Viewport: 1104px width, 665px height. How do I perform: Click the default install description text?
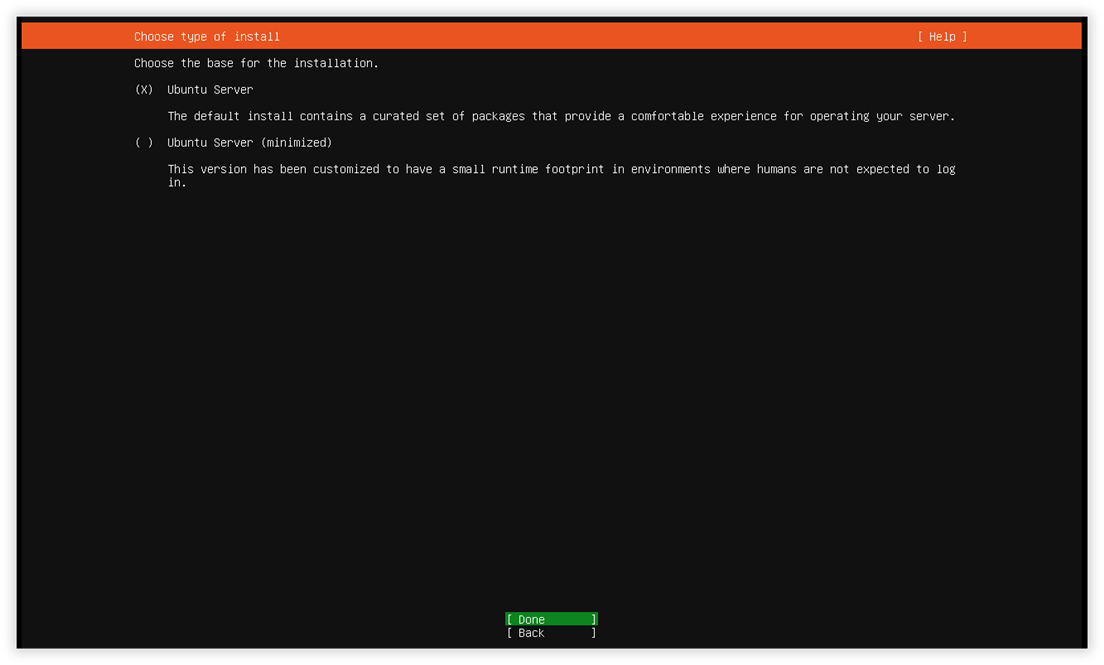click(x=561, y=116)
